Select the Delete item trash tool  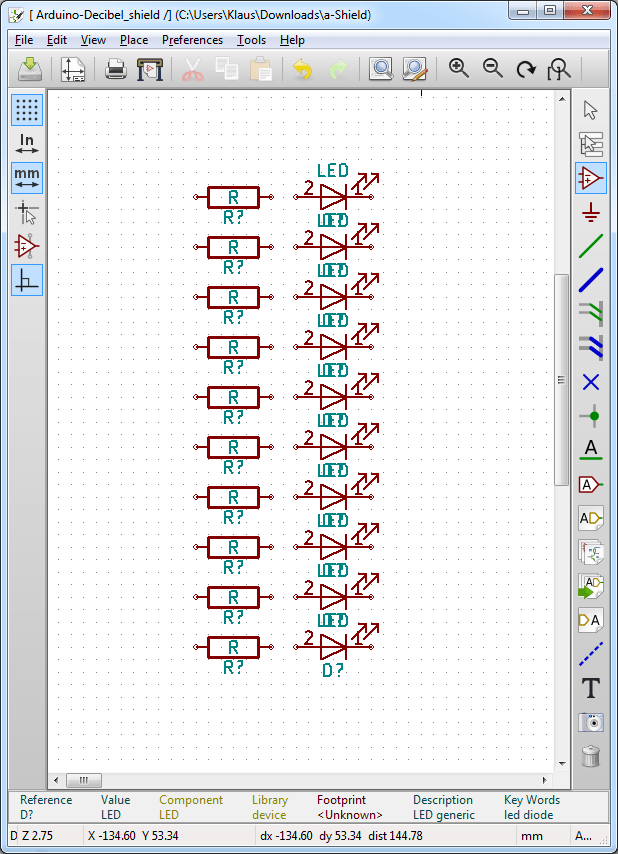(x=591, y=757)
